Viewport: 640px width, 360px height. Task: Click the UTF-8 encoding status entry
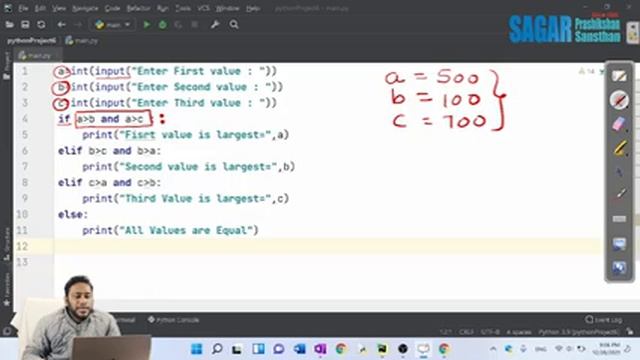point(490,332)
